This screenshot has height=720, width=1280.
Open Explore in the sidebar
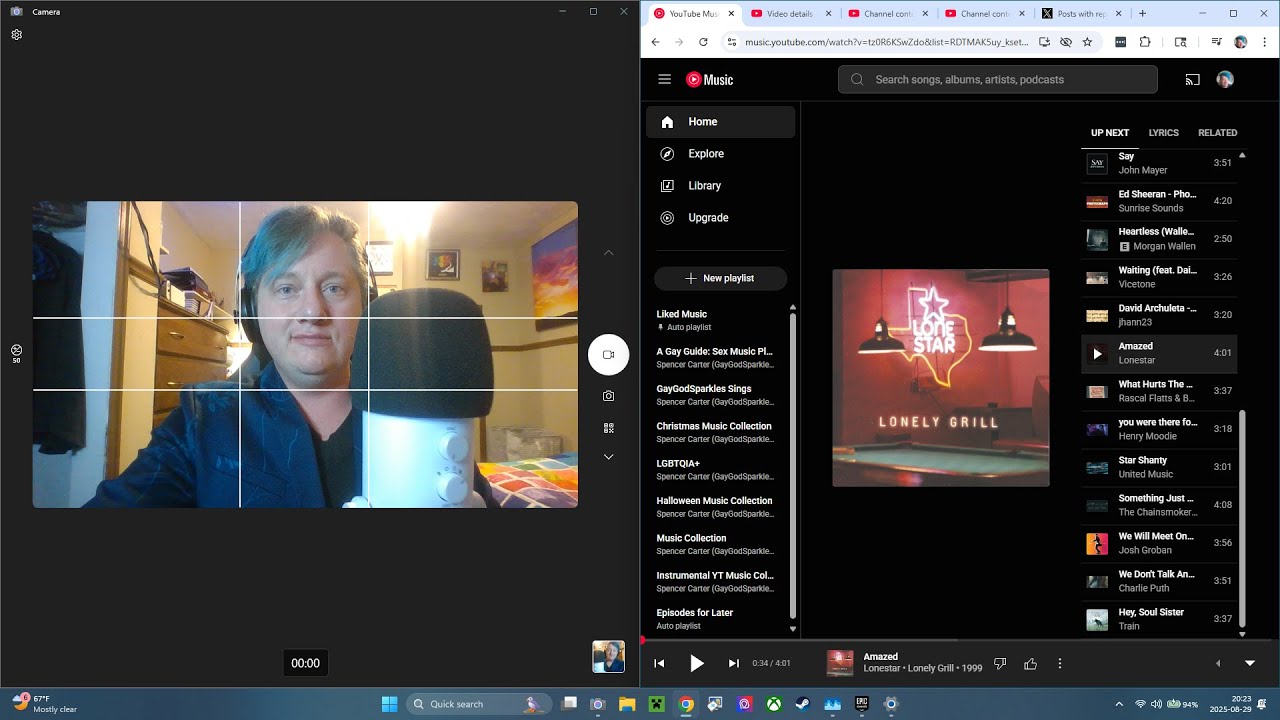720,154
